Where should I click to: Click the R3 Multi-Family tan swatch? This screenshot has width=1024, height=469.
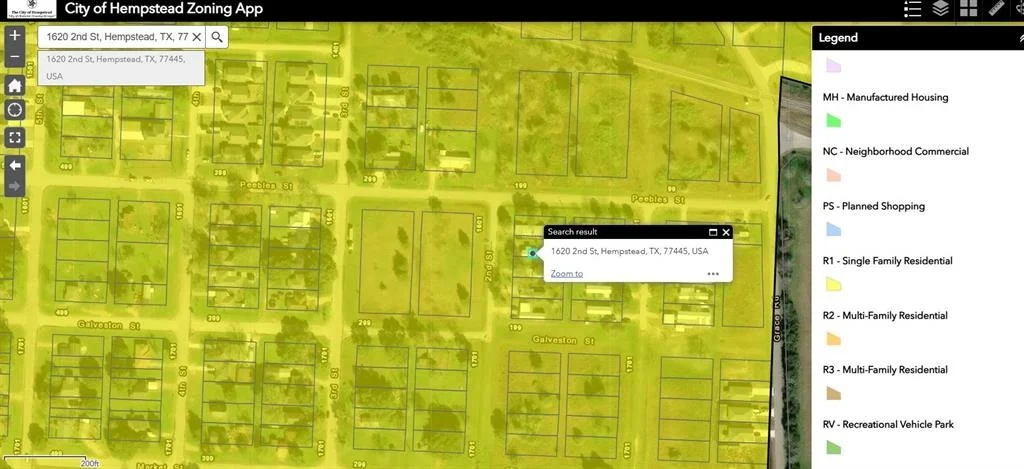click(x=833, y=393)
